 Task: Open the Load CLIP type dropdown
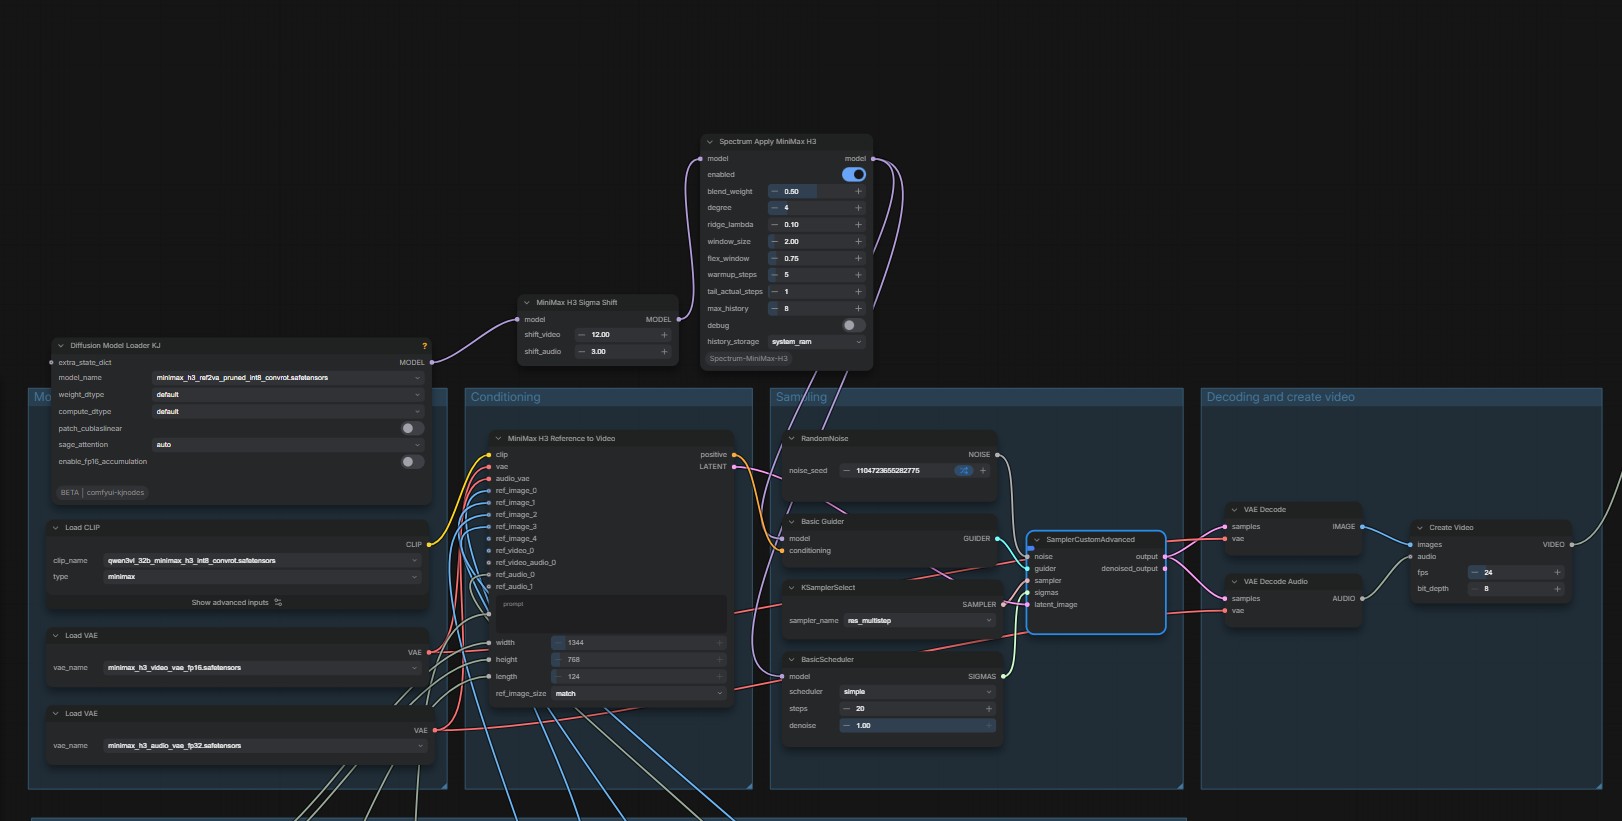(264, 577)
